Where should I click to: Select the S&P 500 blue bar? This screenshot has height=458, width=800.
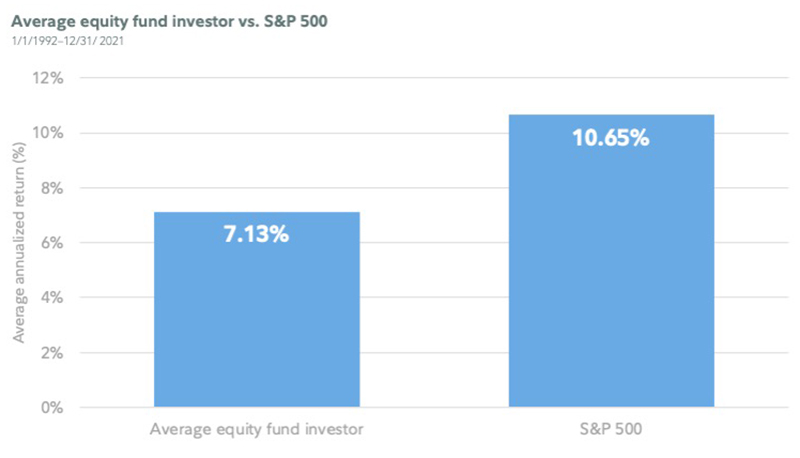(611, 280)
